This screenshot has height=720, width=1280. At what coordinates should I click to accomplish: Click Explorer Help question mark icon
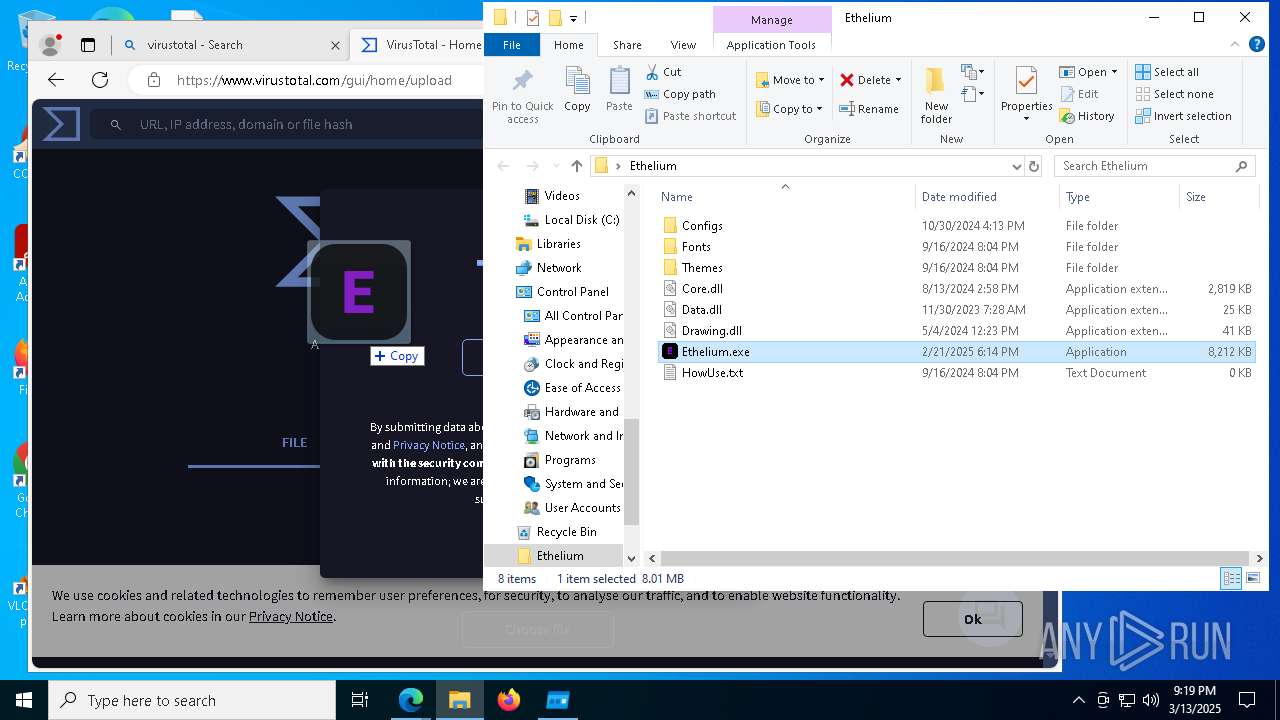point(1256,44)
